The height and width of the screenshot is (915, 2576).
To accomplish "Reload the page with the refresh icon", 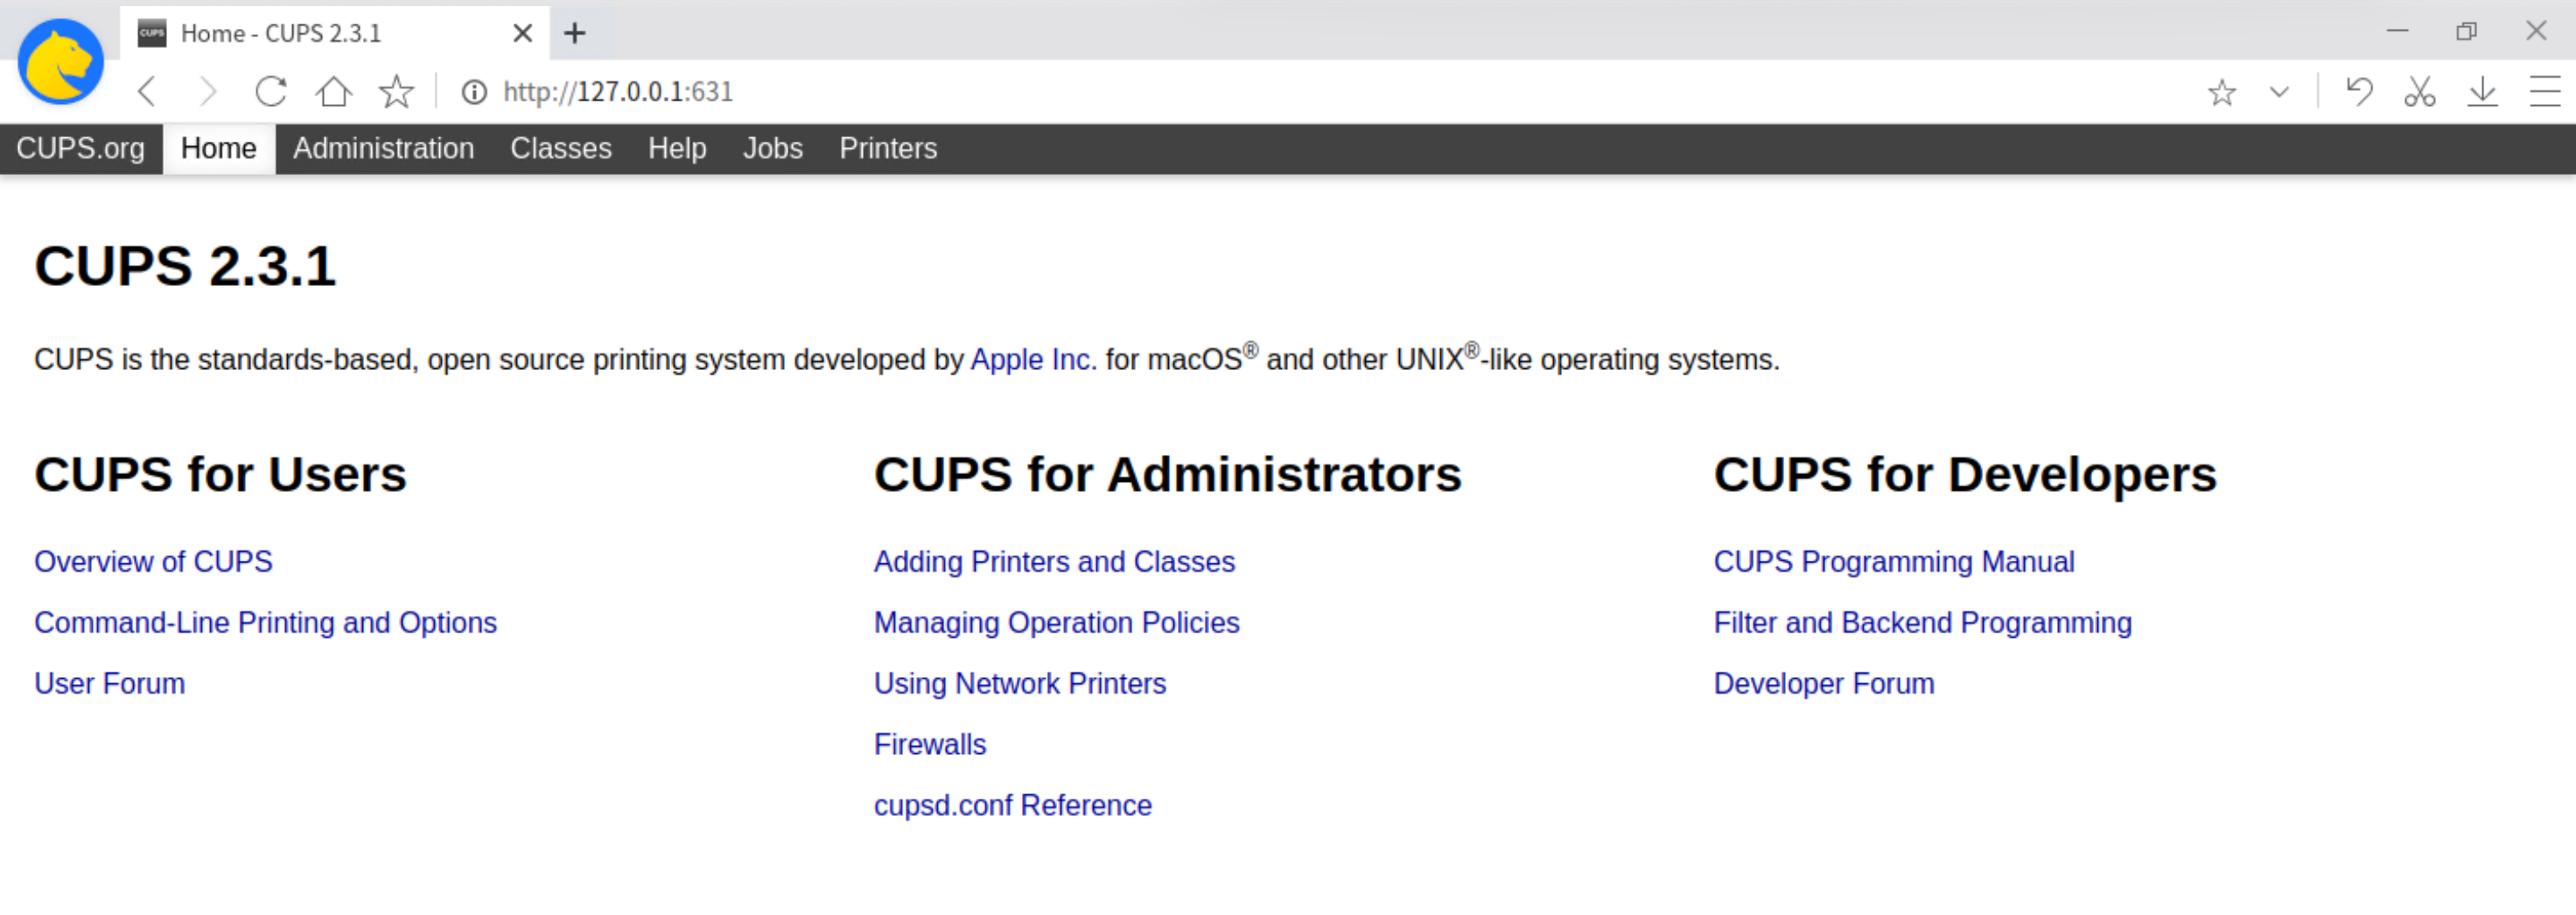I will [x=271, y=92].
